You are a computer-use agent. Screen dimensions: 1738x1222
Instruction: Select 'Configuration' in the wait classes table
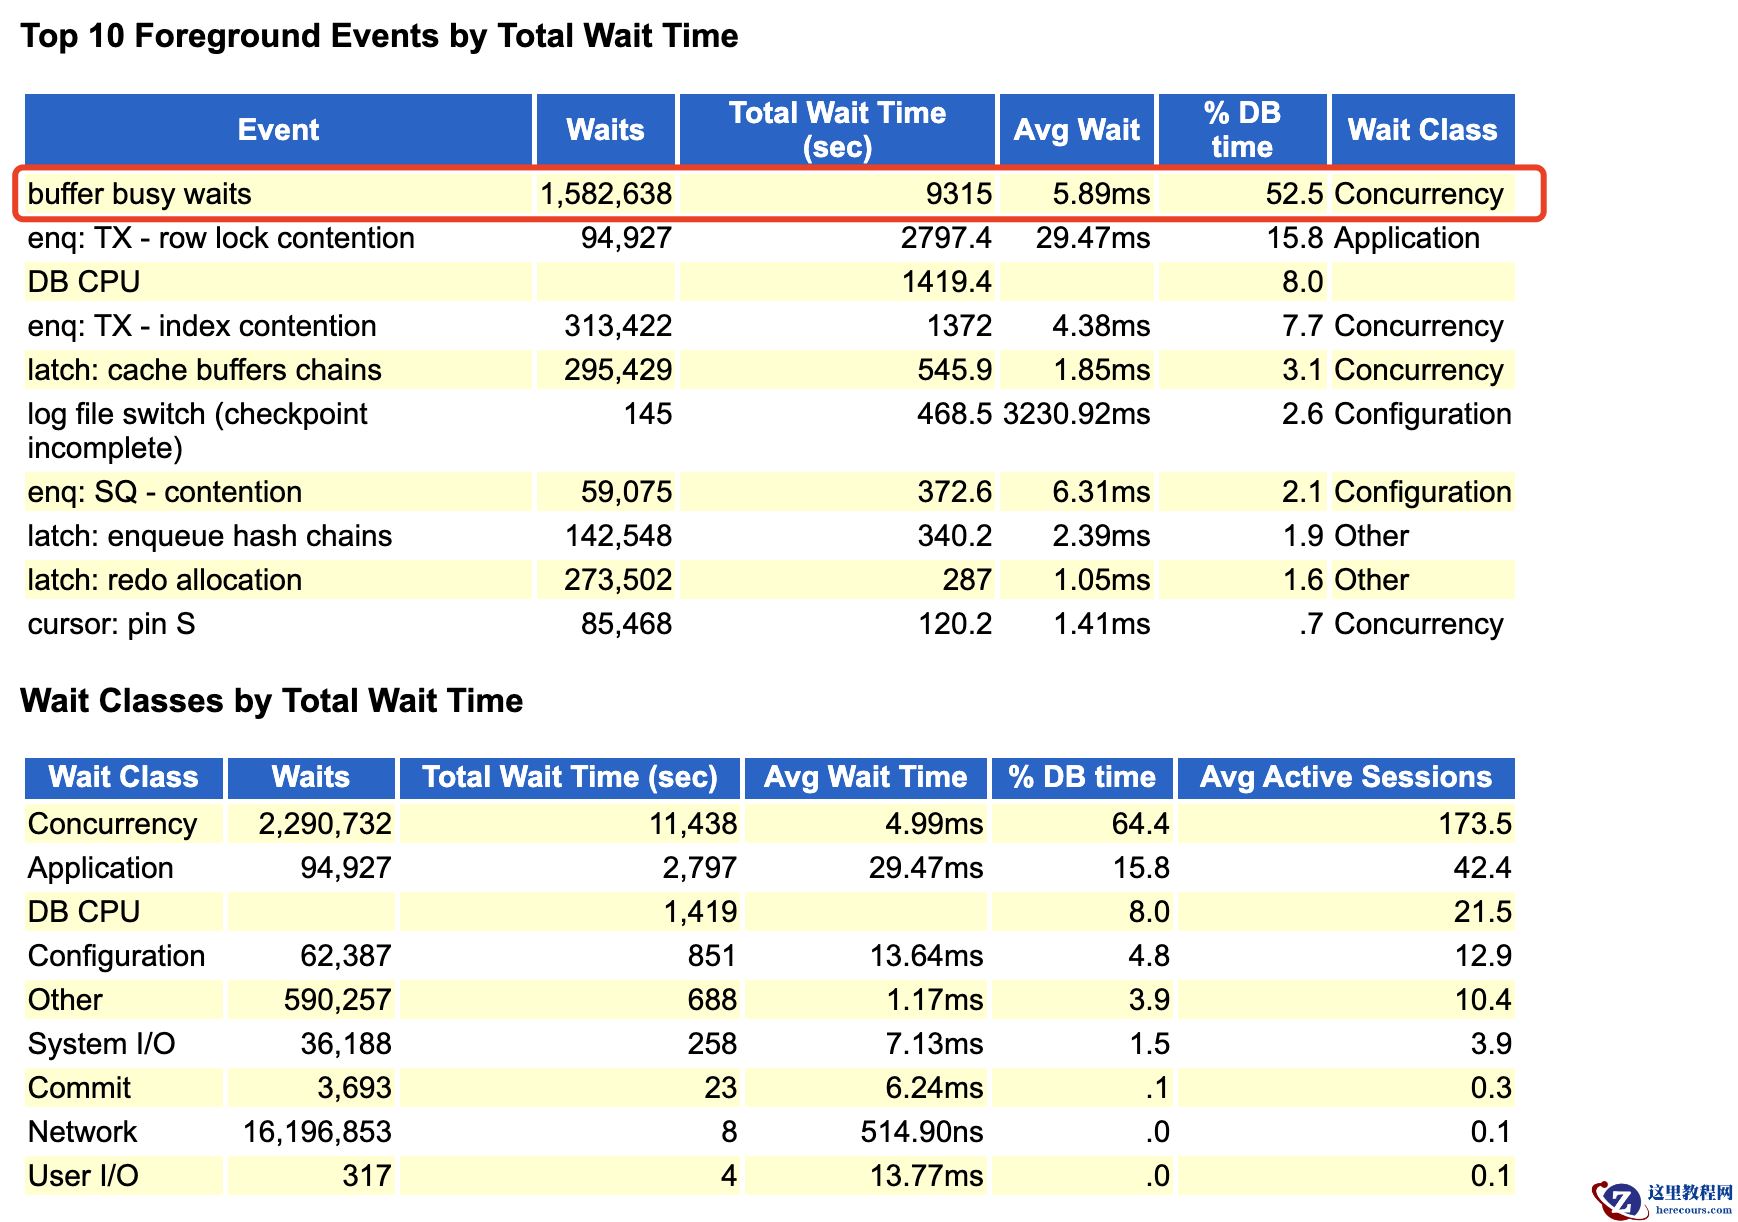116,956
